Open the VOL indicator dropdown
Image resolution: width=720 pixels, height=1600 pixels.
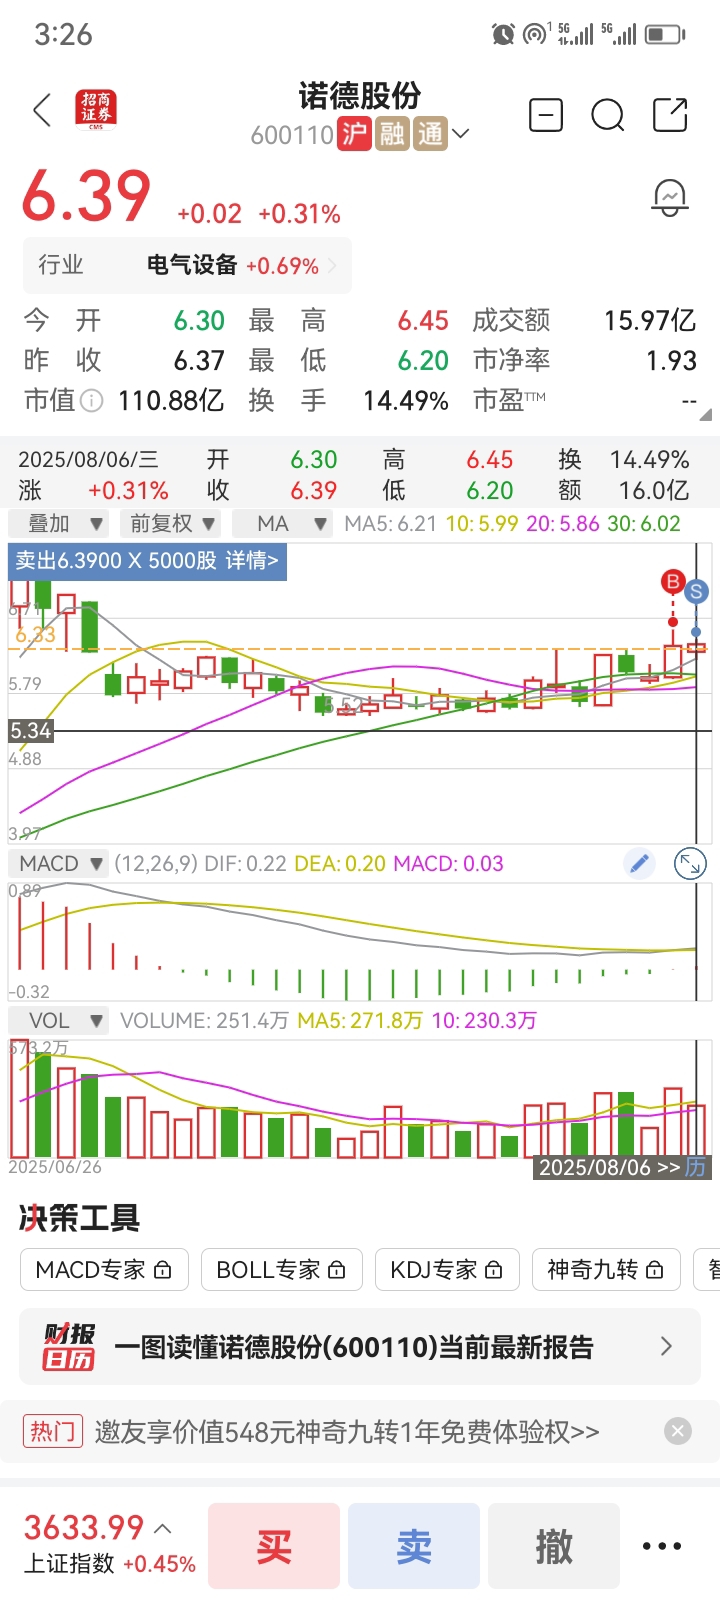(58, 1020)
